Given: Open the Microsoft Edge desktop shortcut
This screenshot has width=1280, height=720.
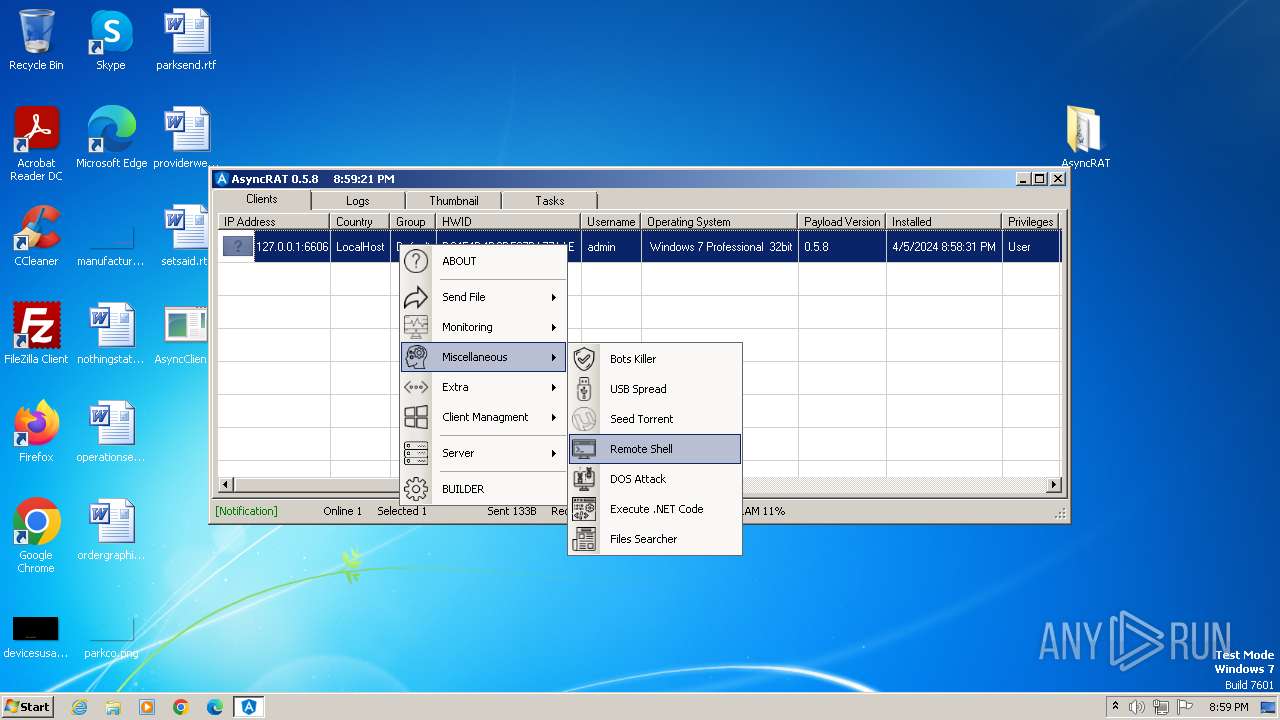Looking at the screenshot, I should 111,137.
